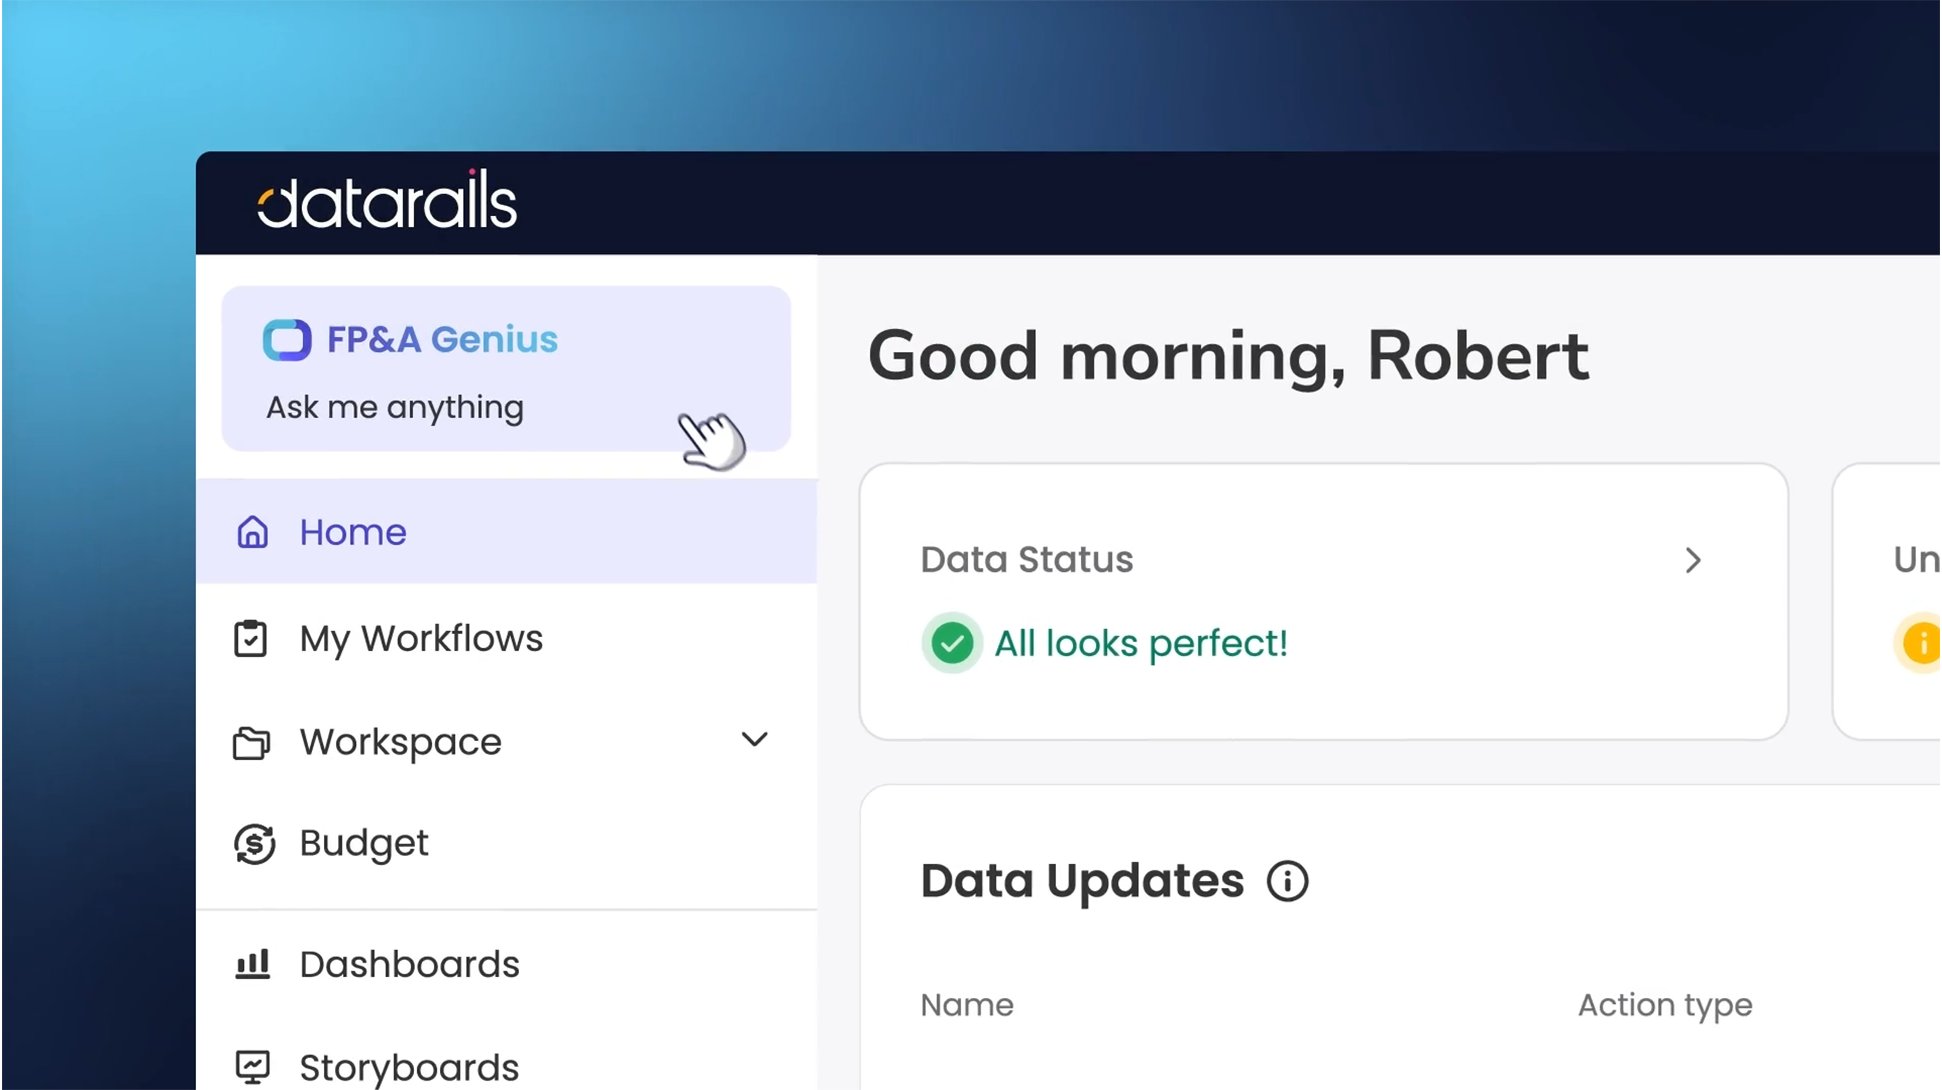Click the My Workflows clipboard icon
This screenshot has width=1942, height=1090.
[x=251, y=638]
